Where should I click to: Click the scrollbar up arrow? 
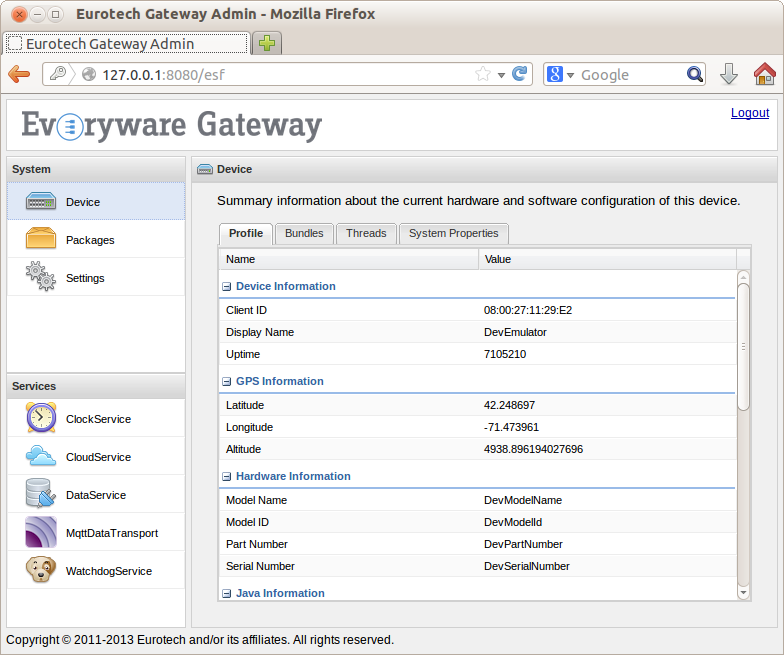tap(744, 276)
